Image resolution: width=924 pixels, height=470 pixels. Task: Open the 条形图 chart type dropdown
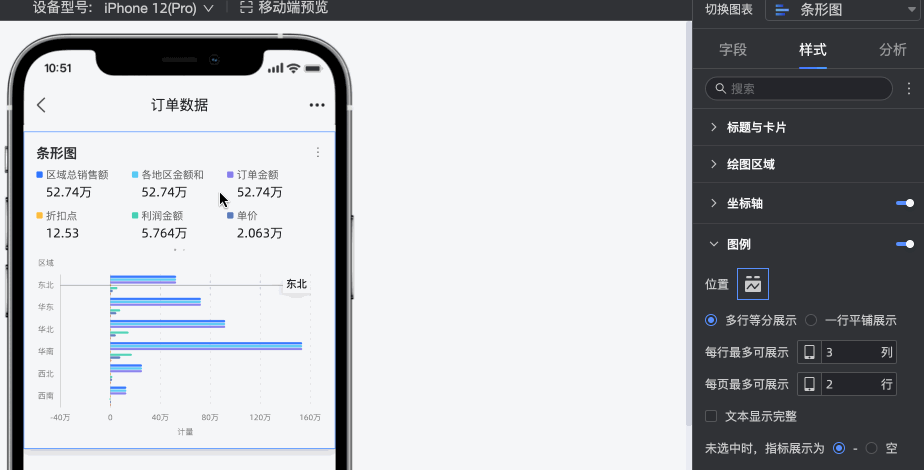(x=844, y=10)
